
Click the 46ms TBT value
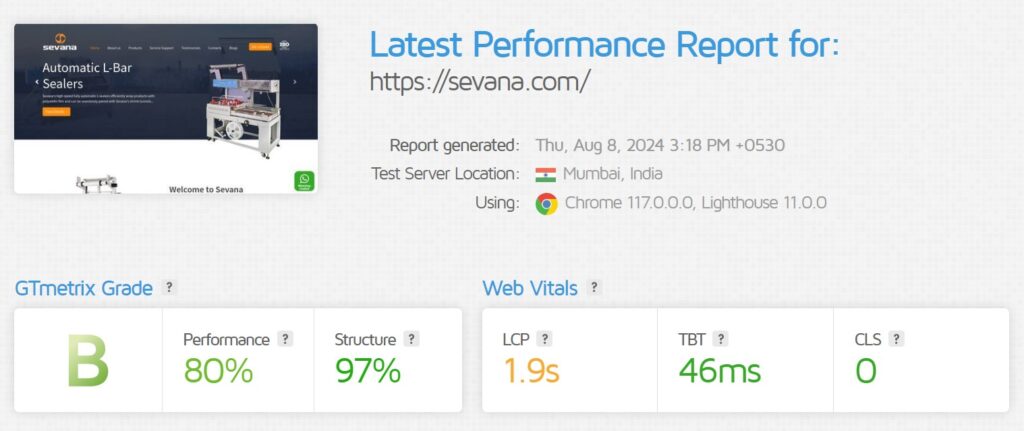[719, 370]
